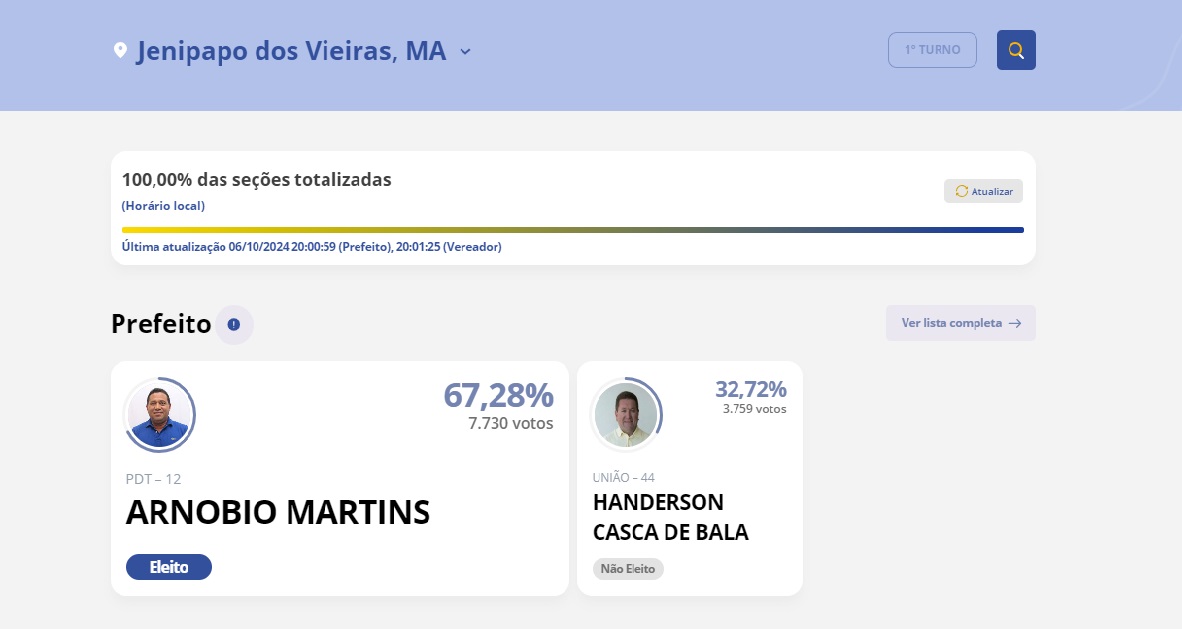
Task: Click the 67,28% vote percentage
Action: coord(498,395)
